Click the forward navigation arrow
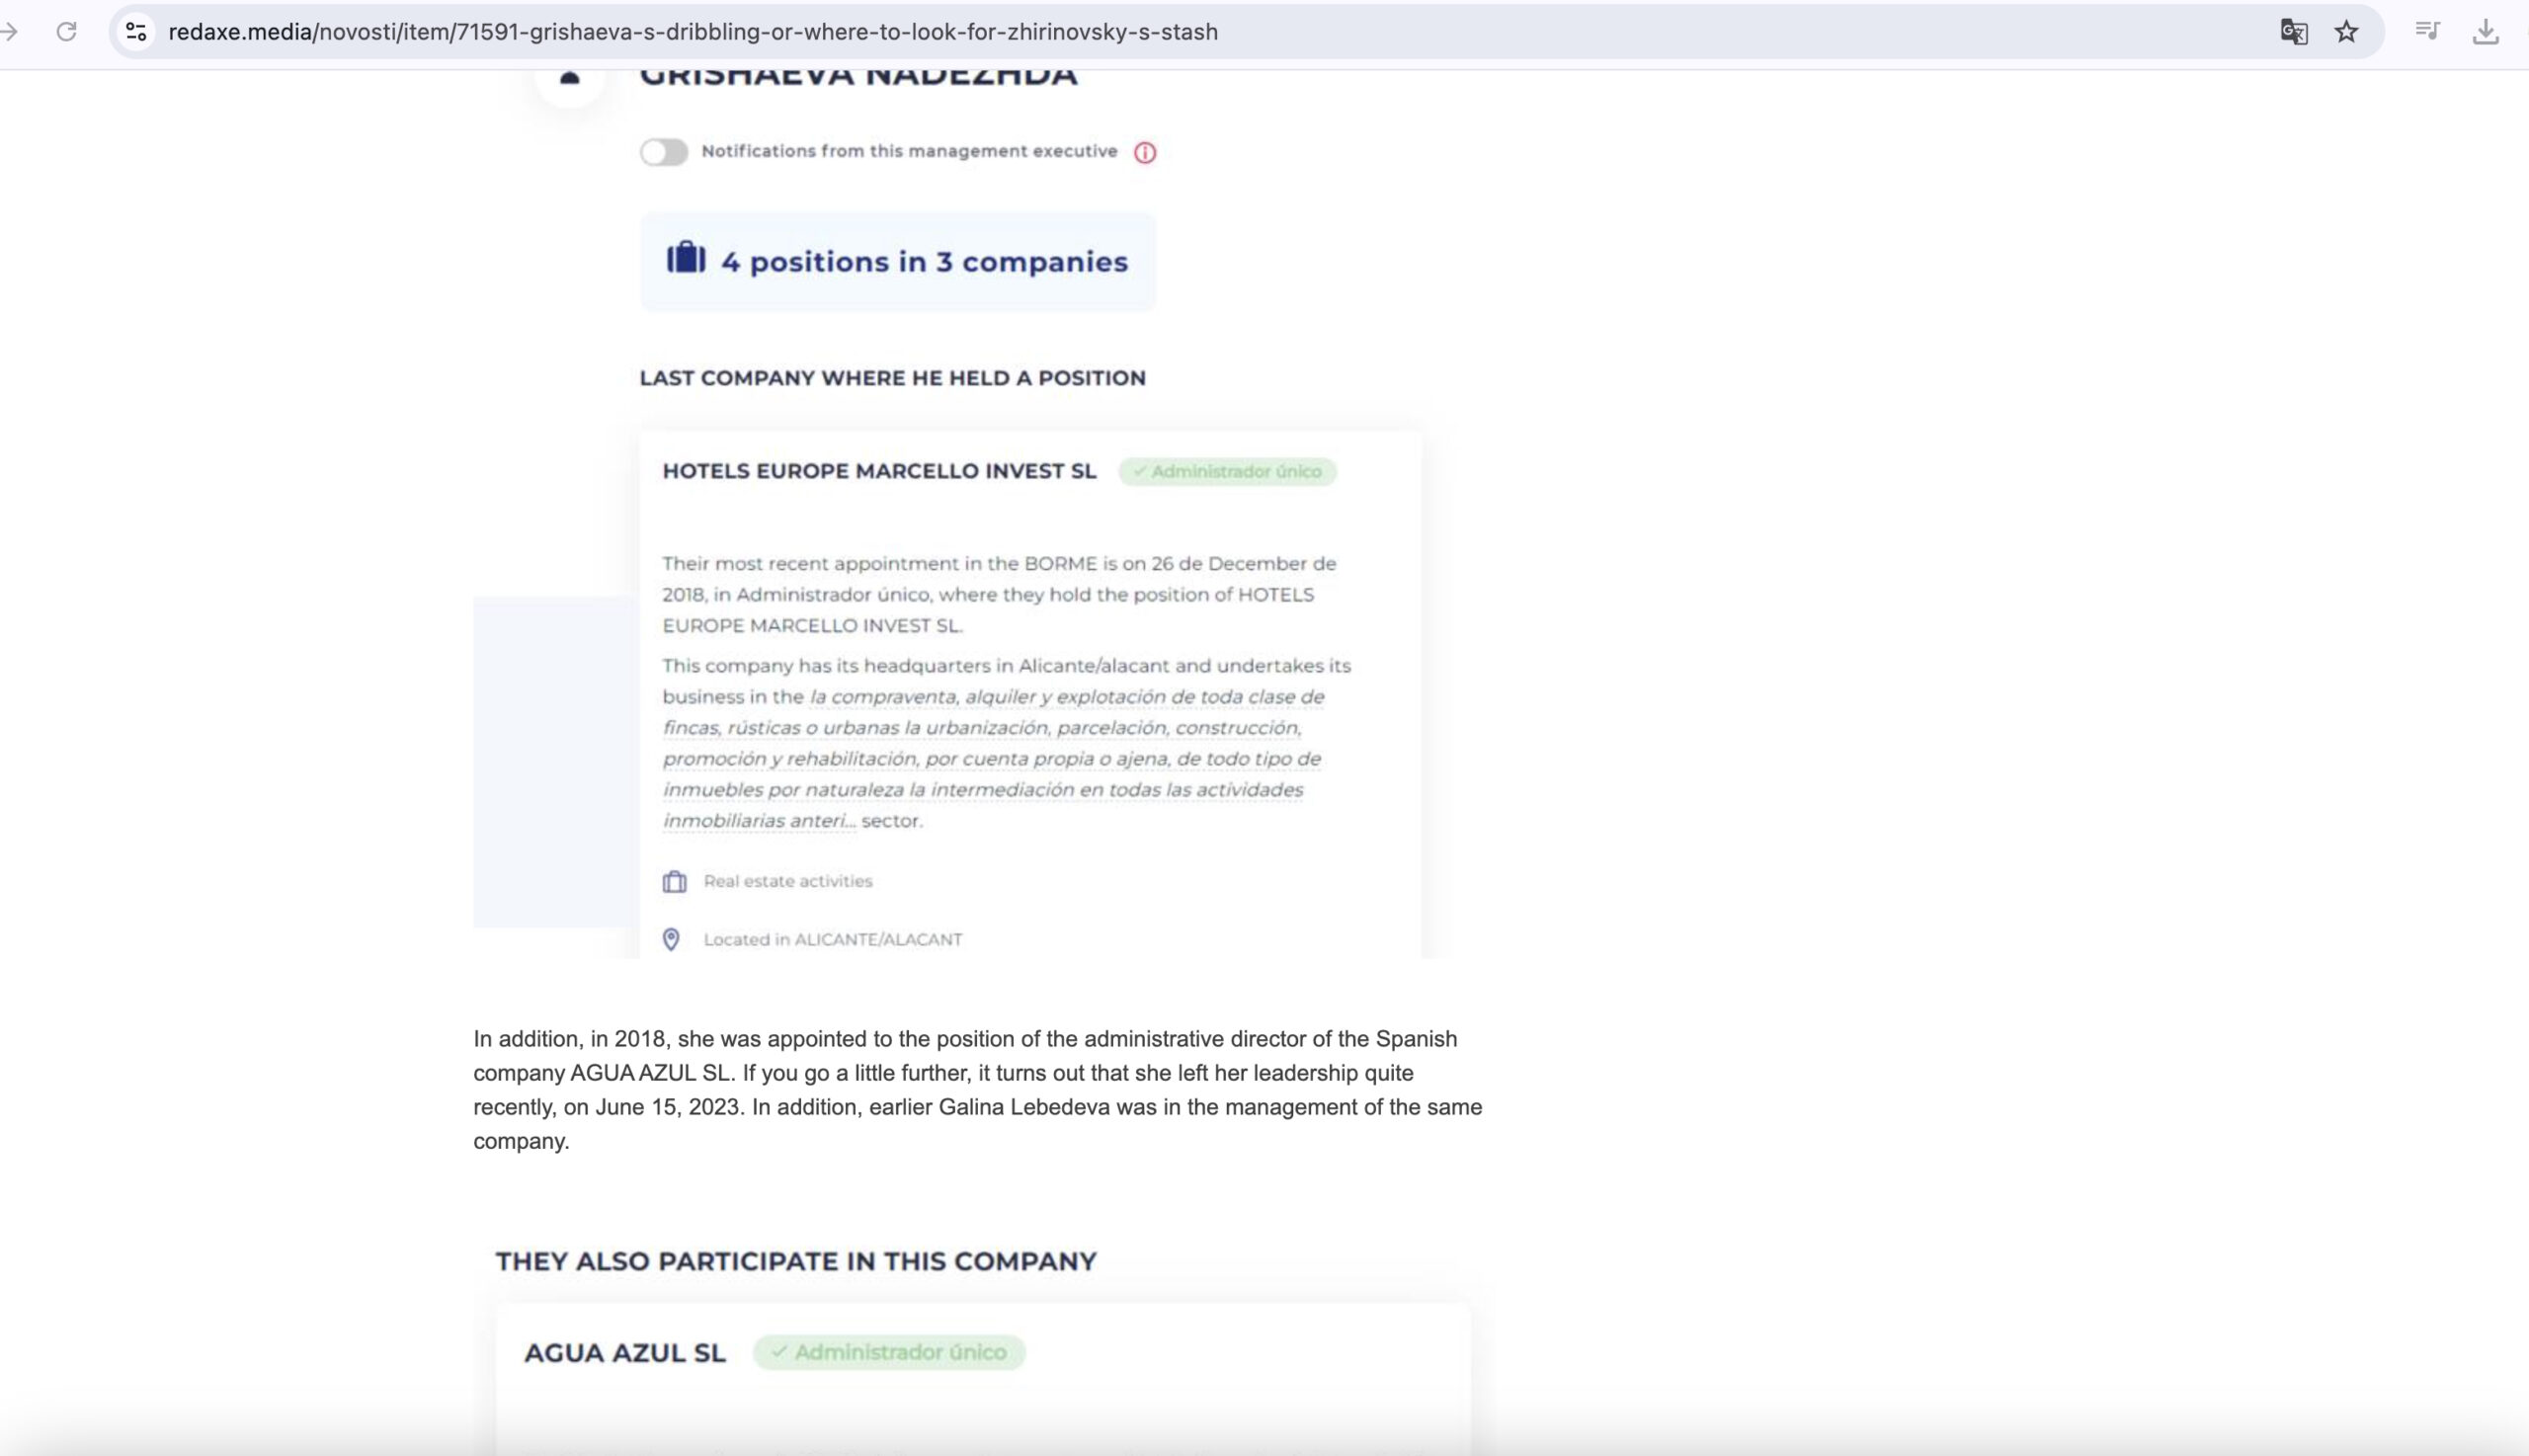 pos(9,32)
